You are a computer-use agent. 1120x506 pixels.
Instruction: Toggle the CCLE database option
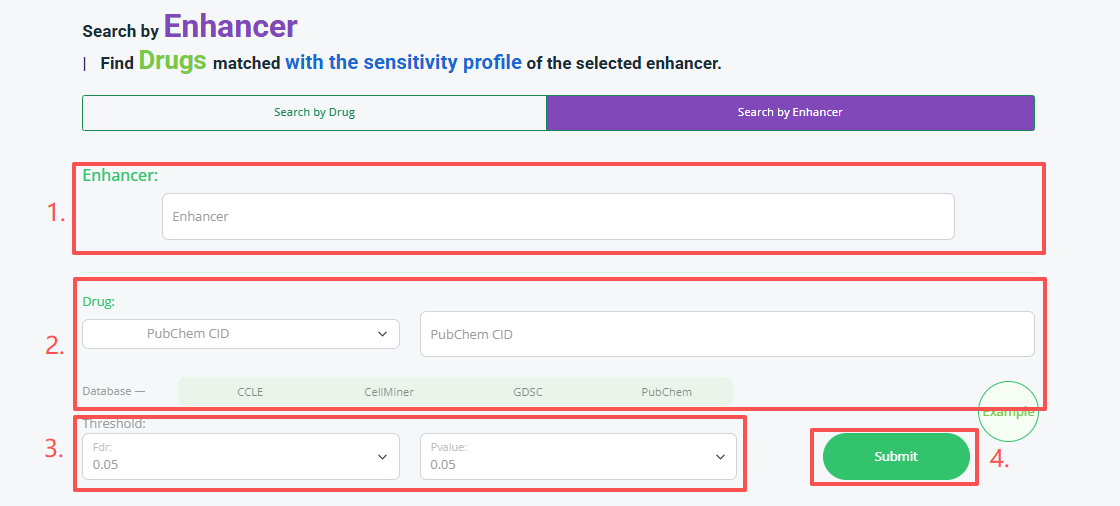250,392
